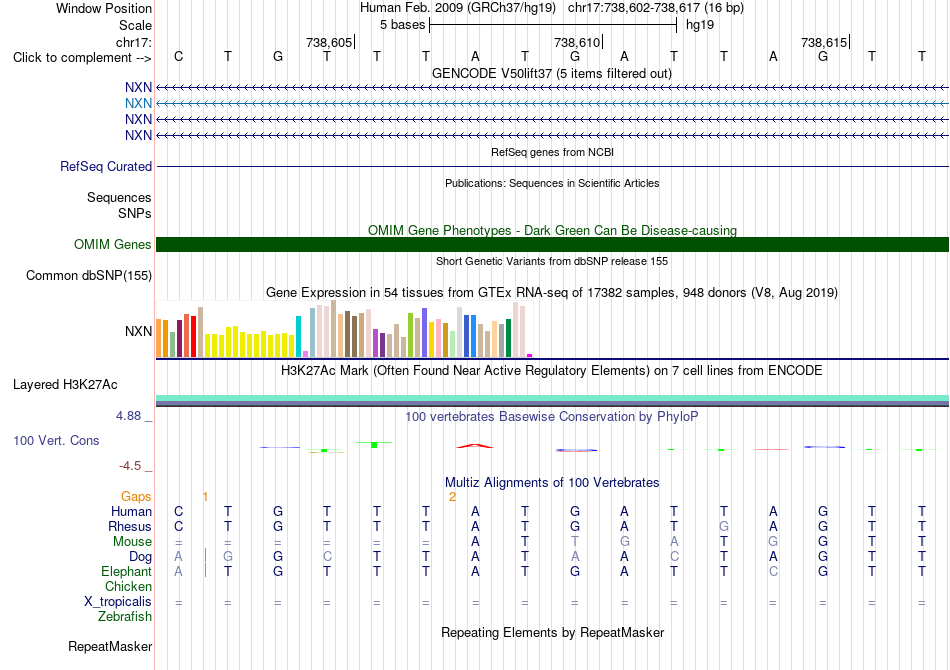Click the Rhesus alignment row label
This screenshot has height=670, width=950.
coord(130,527)
